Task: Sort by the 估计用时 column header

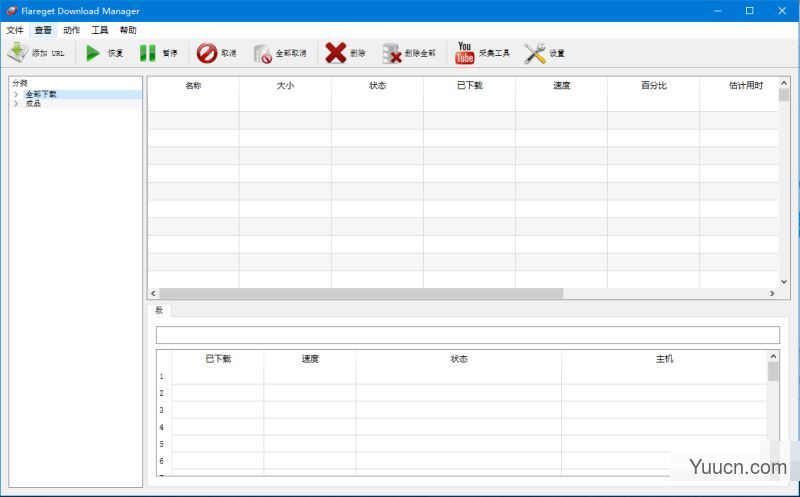Action: (x=746, y=86)
